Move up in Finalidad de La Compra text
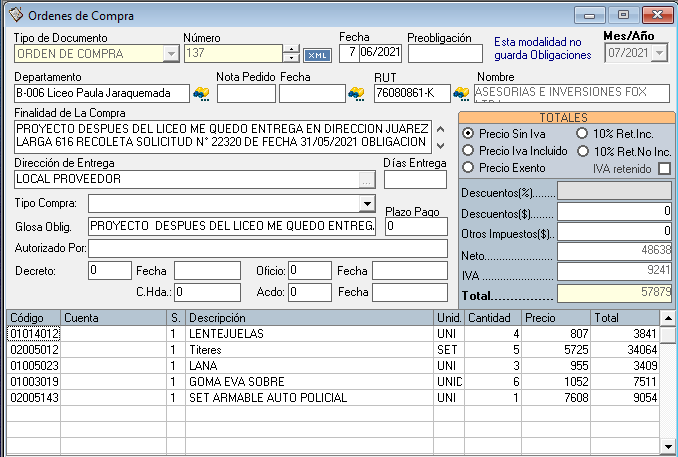 440,129
